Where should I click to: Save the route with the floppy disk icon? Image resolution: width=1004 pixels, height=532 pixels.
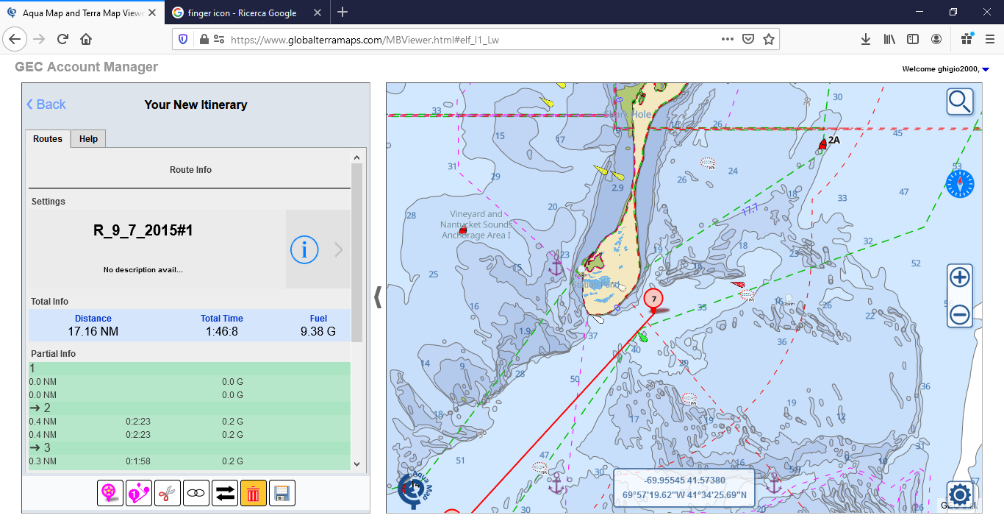tap(282, 493)
